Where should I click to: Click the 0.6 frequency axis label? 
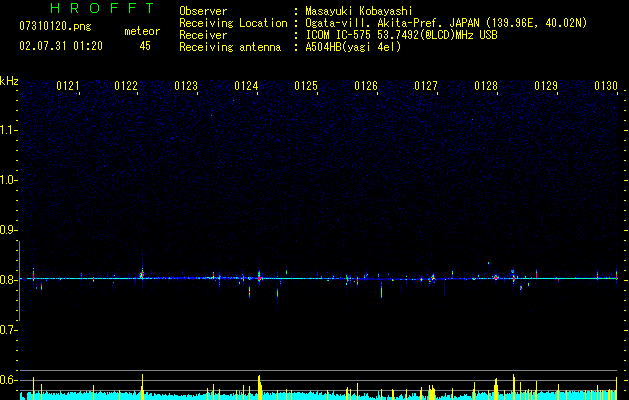pyautogui.click(x=8, y=380)
